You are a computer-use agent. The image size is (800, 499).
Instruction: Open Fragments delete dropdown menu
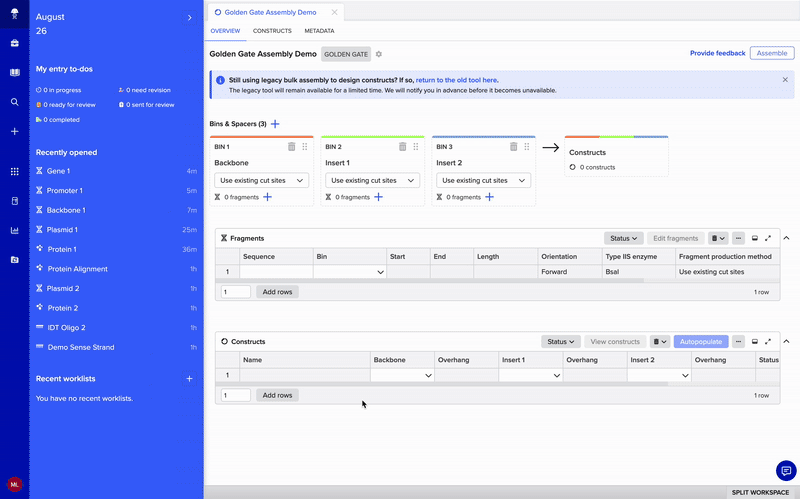[x=718, y=238]
